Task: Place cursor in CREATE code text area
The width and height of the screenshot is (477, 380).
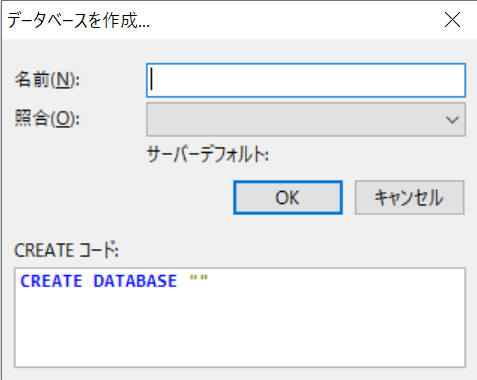Action: click(240, 317)
